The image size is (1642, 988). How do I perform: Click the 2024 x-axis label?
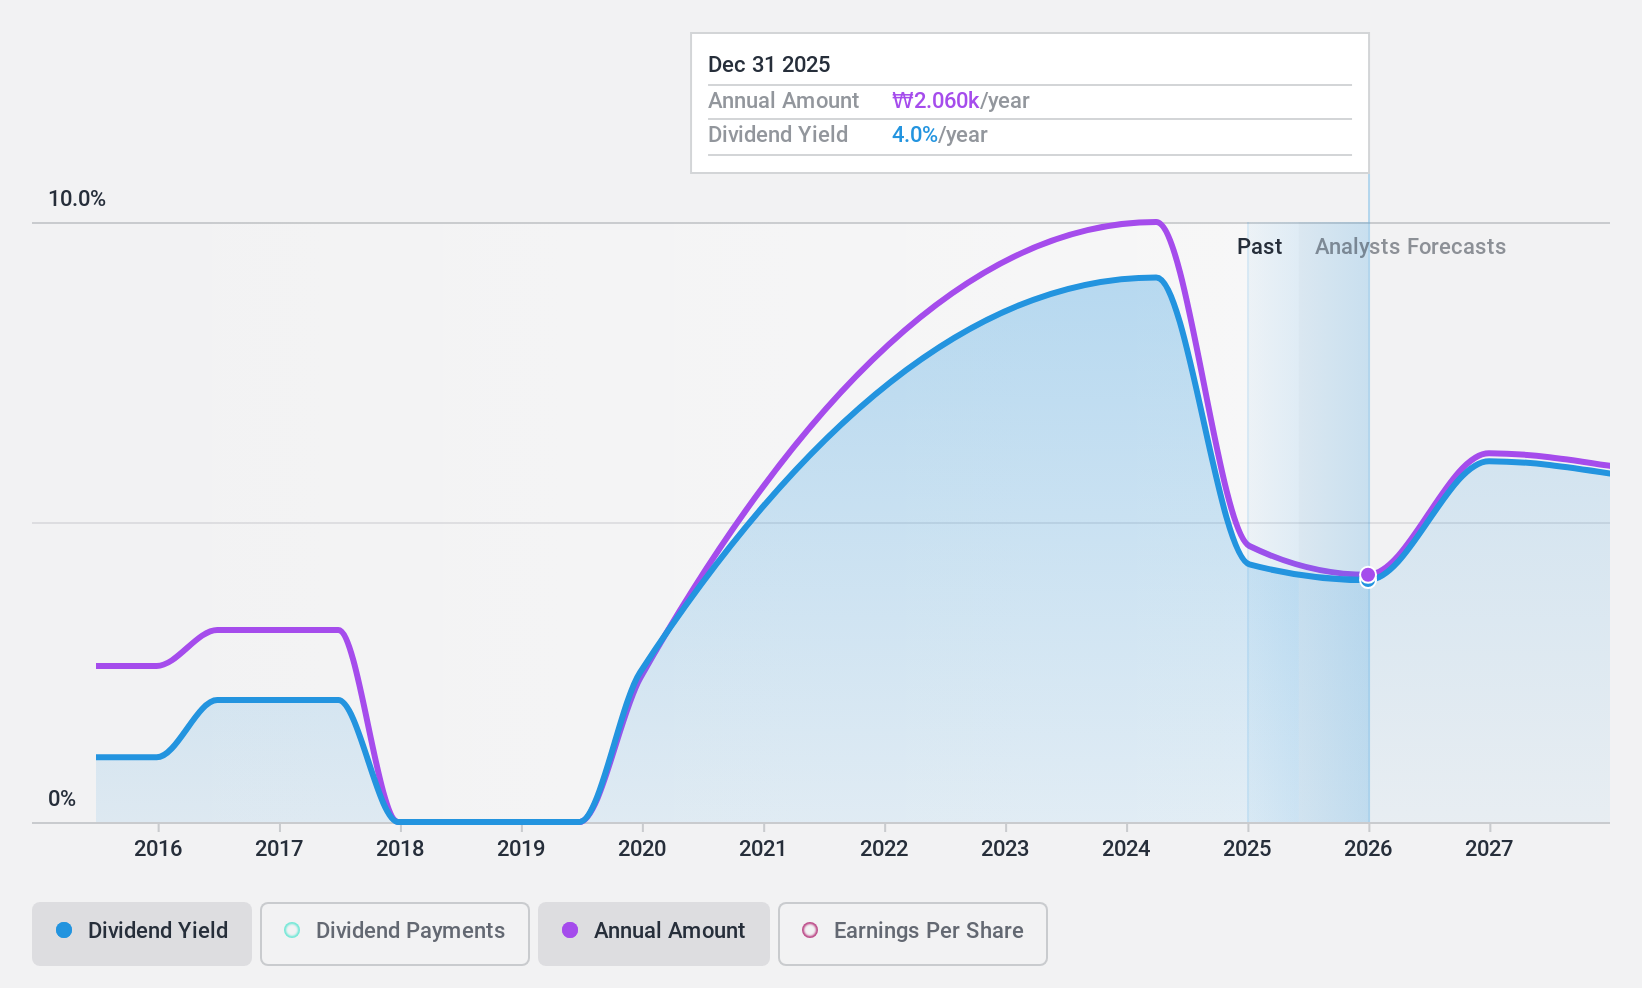[x=1126, y=849]
